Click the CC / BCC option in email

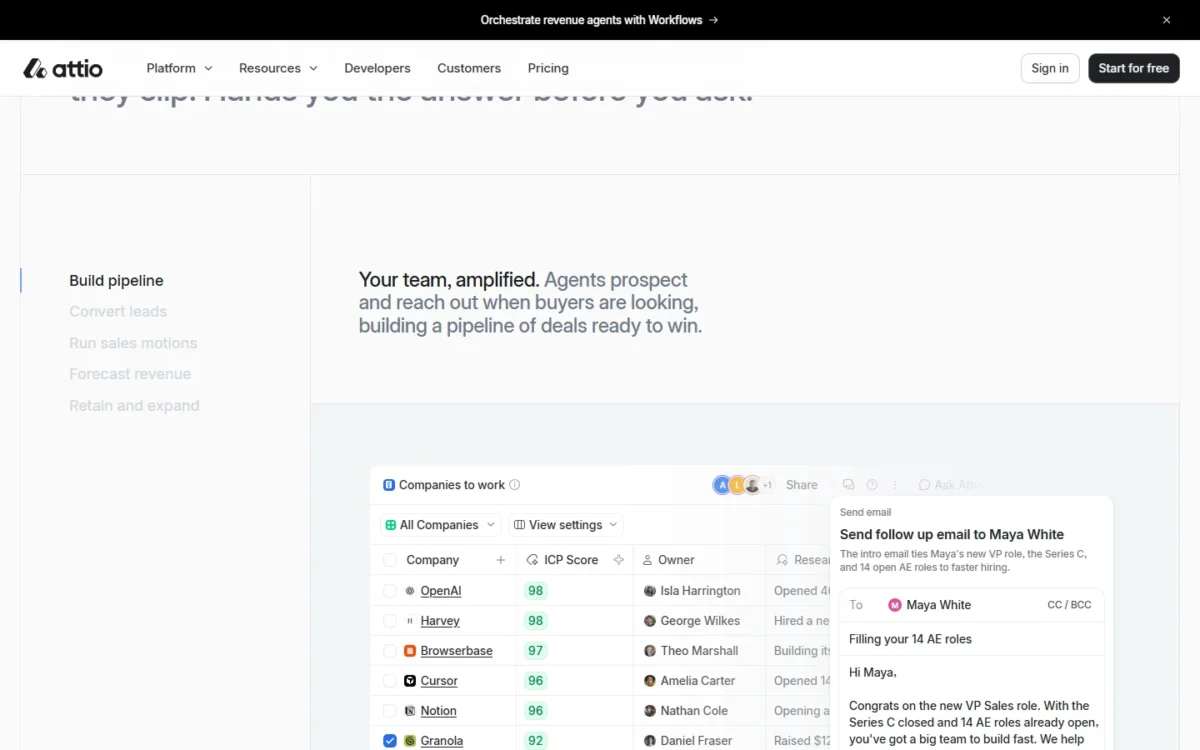(x=1069, y=605)
